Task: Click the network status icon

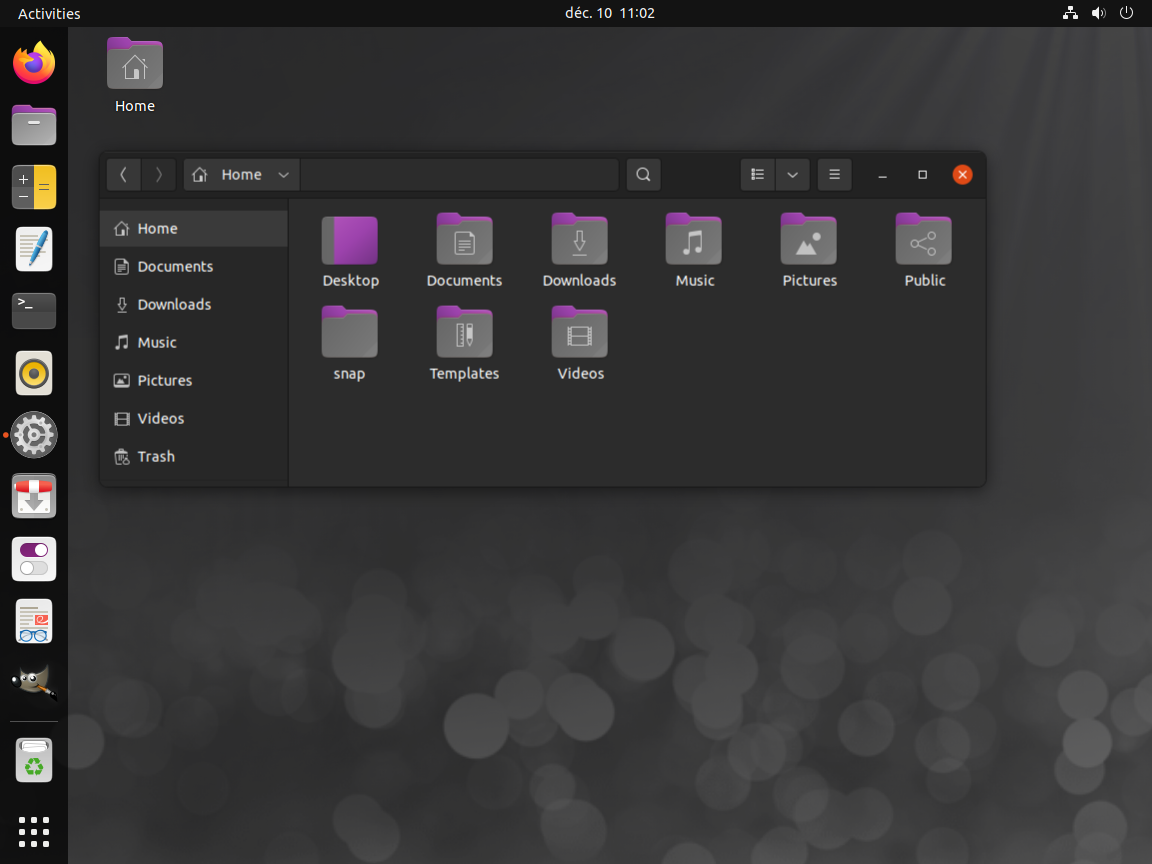Action: coord(1070,13)
